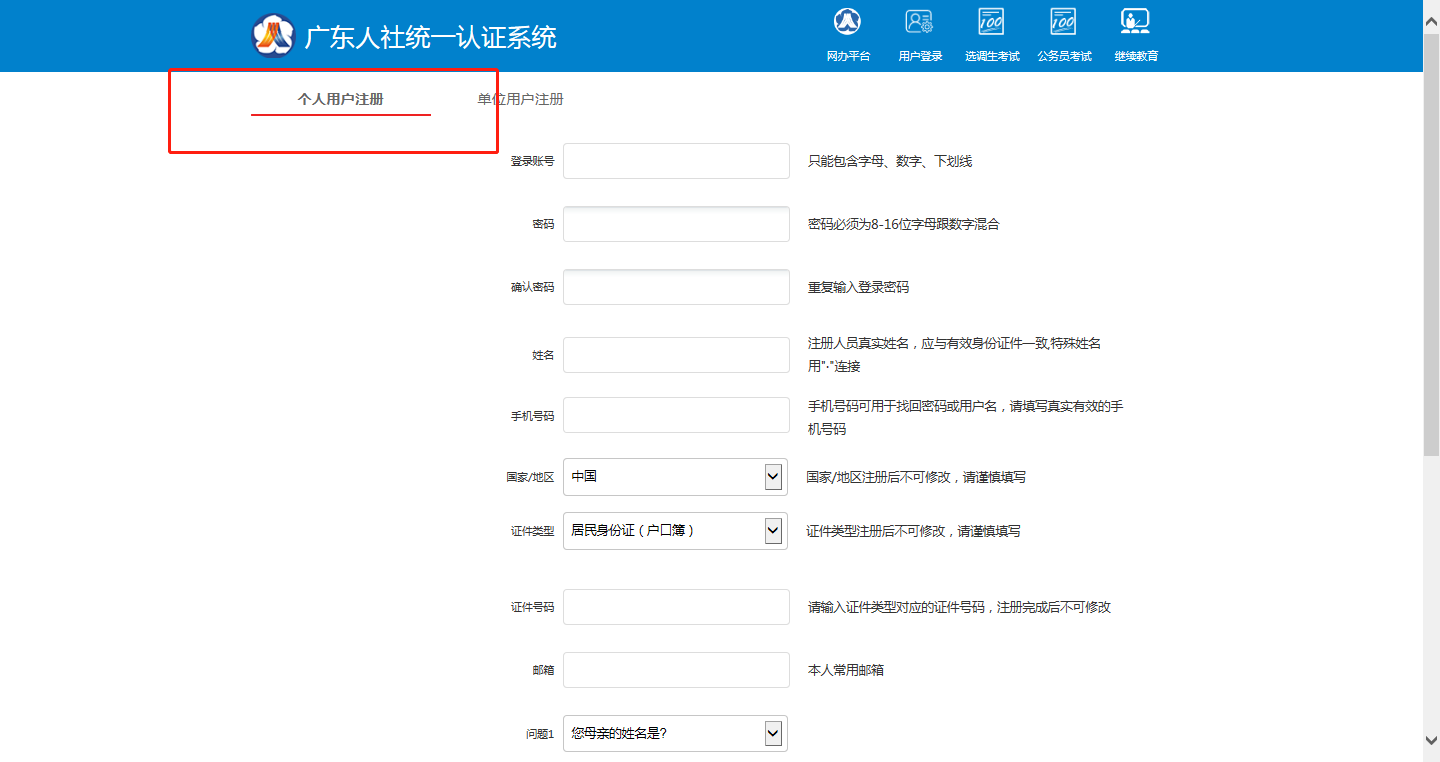Focus the 证件号码 input field
Image resolution: width=1440 pixels, height=762 pixels.
pos(676,607)
